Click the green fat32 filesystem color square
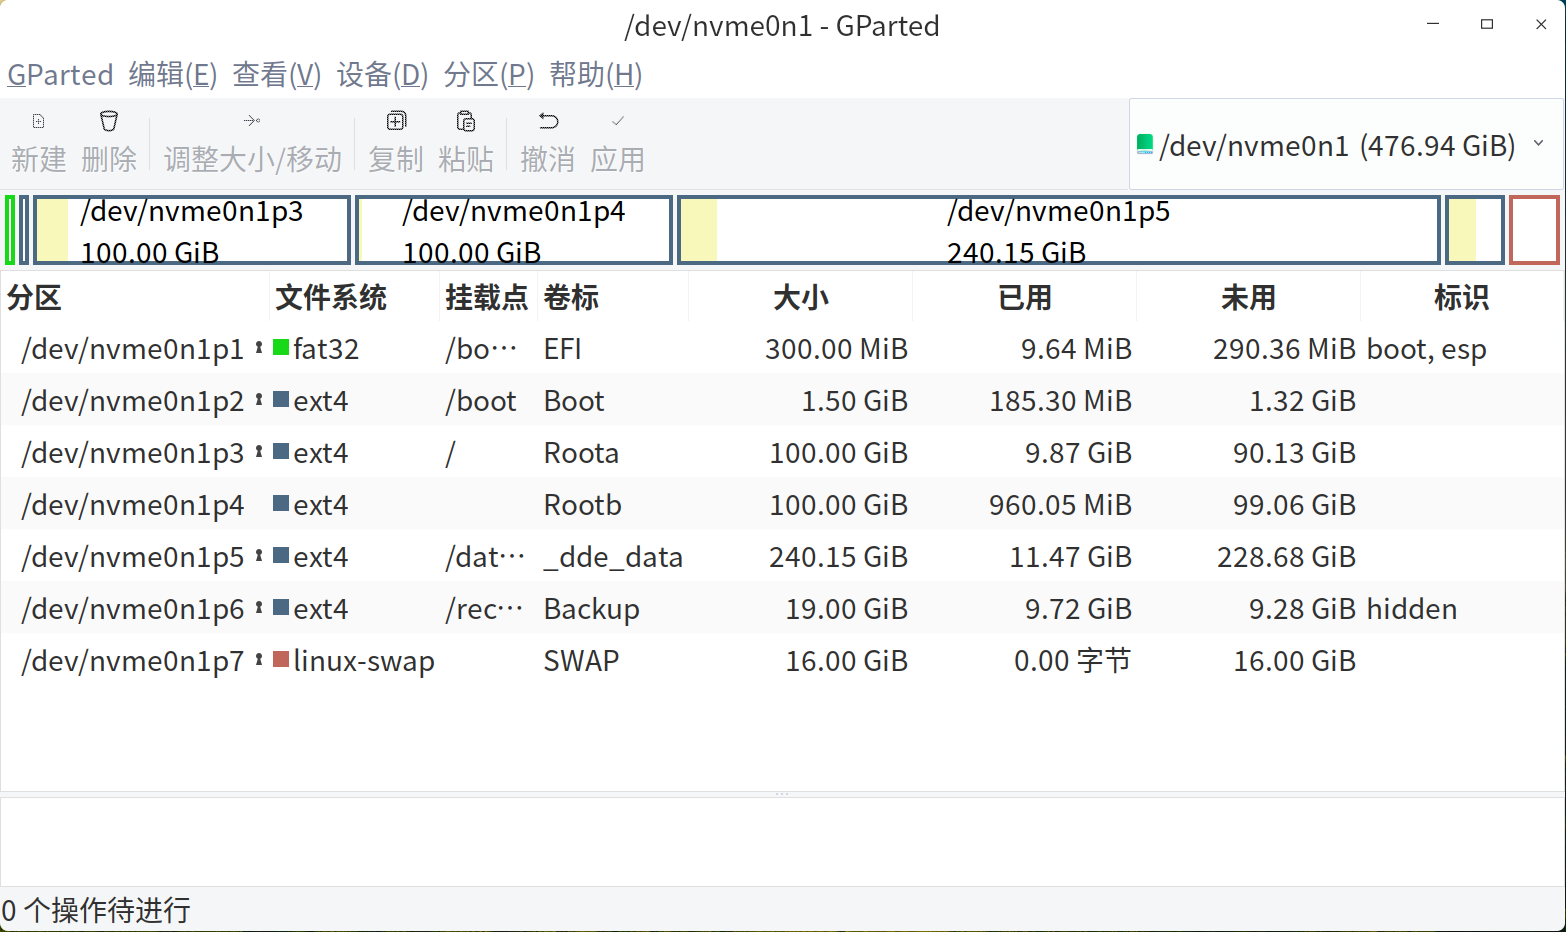Screen dimensions: 1566x932 (281, 348)
